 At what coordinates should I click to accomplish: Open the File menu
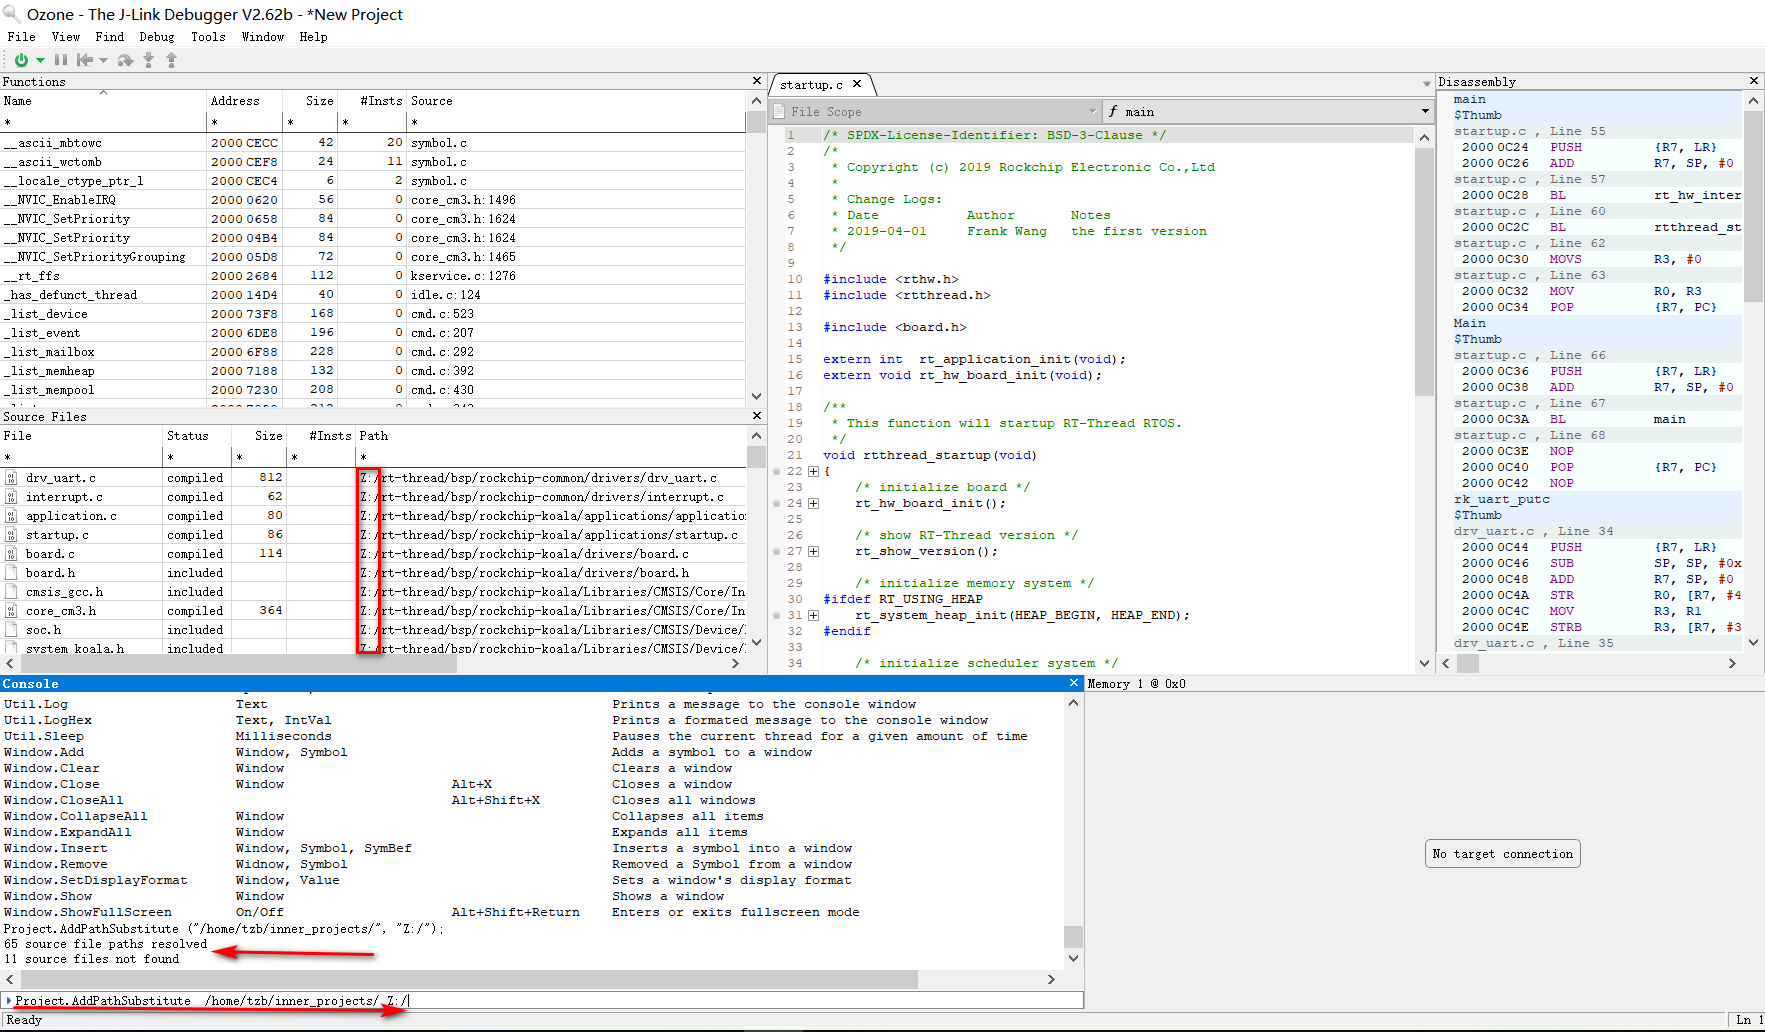pyautogui.click(x=21, y=37)
